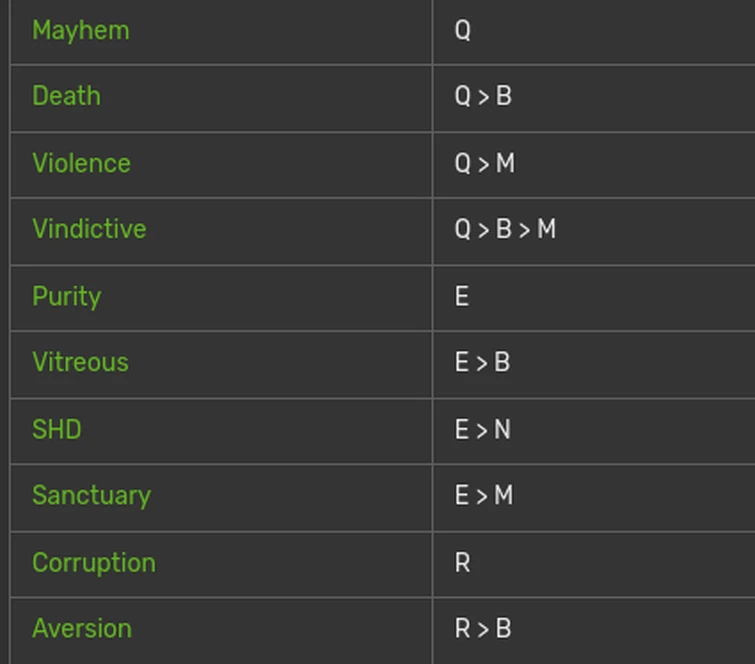
Task: Select the "Q > M" cell text
Action: coord(485,163)
